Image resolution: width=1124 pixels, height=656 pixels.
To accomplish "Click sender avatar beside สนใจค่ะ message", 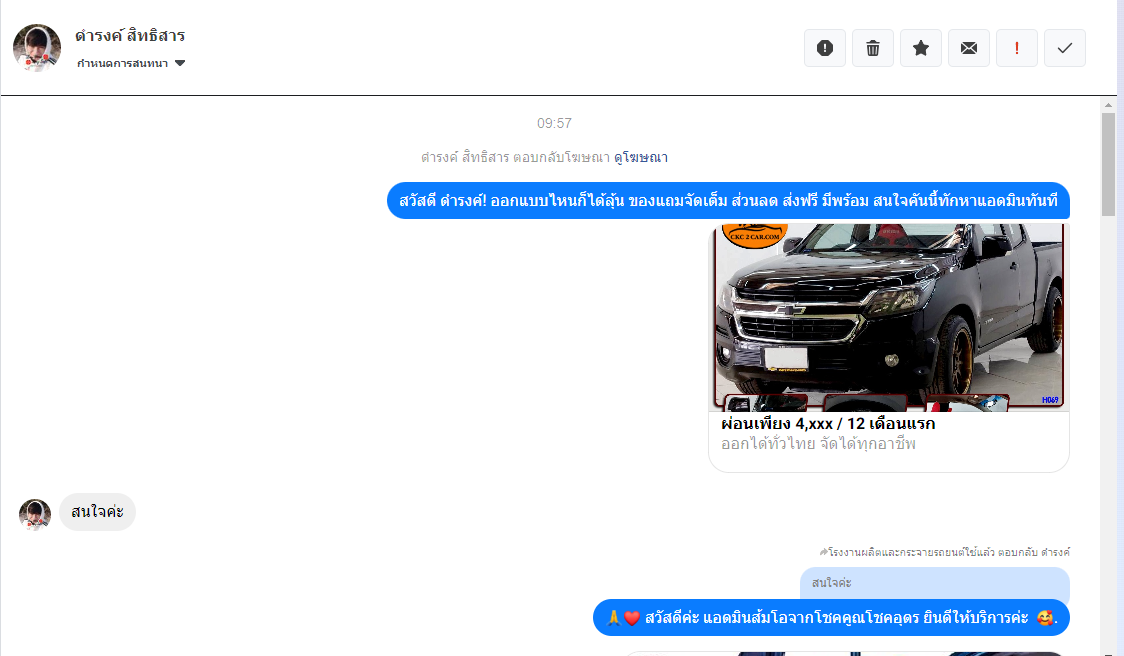I will click(35, 515).
